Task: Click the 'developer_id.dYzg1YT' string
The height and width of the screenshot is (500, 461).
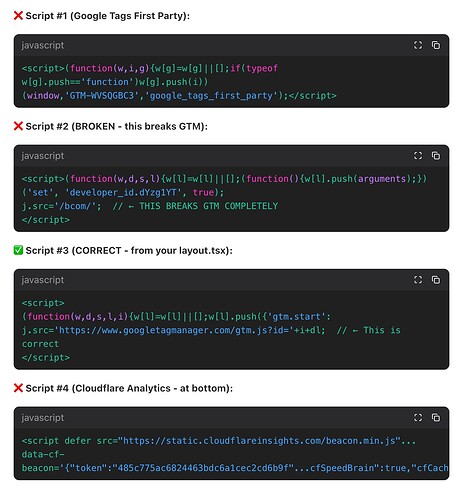Action: (123, 192)
